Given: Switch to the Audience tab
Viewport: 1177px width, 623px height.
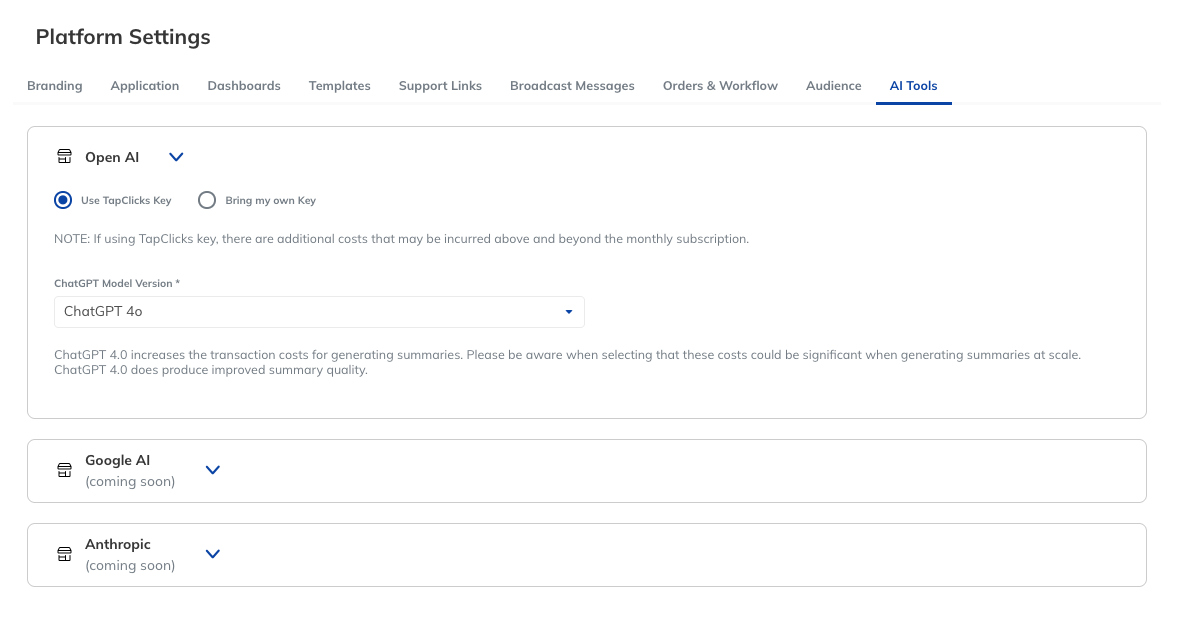Looking at the screenshot, I should (833, 86).
